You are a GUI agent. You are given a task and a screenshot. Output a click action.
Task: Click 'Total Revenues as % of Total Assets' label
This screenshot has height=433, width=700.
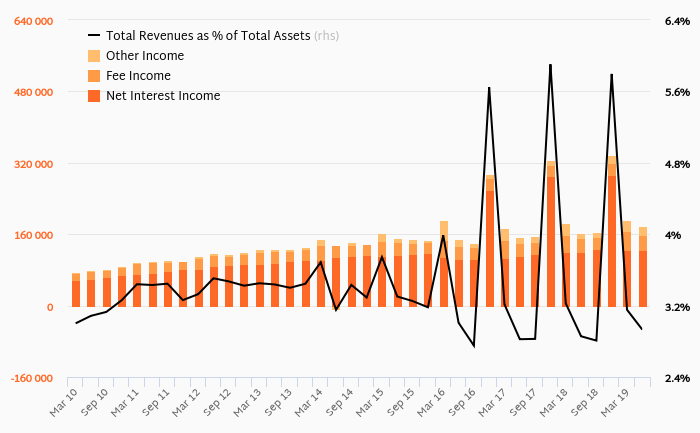[208, 36]
